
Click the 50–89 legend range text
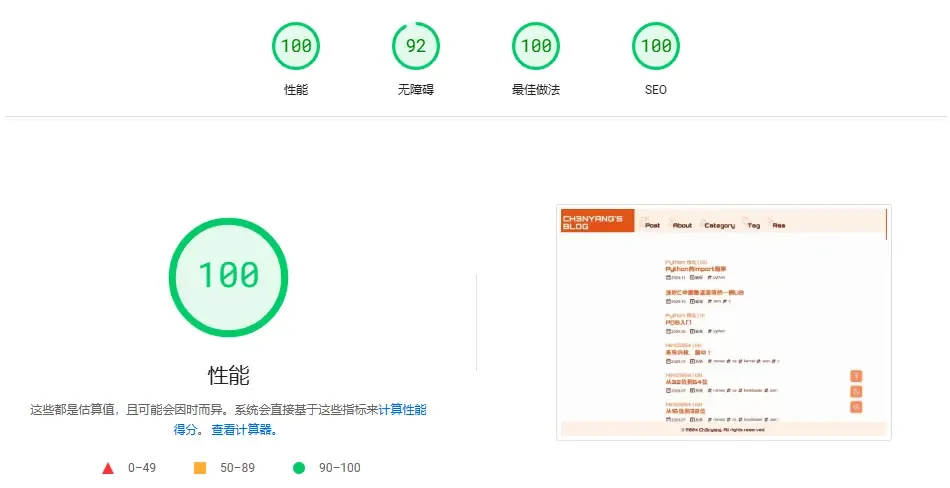(x=238, y=468)
